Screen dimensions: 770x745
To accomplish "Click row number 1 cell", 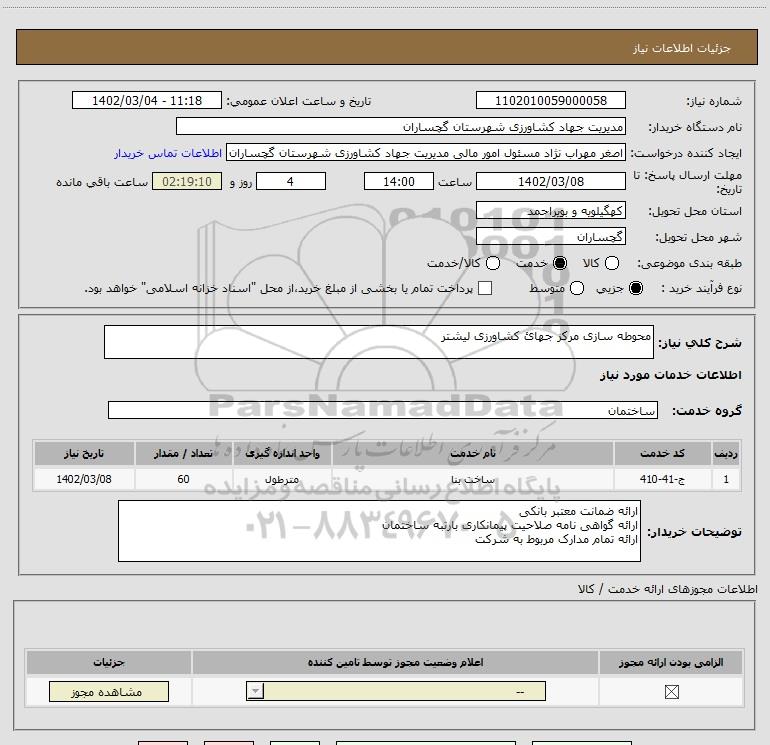I will 726,479.
